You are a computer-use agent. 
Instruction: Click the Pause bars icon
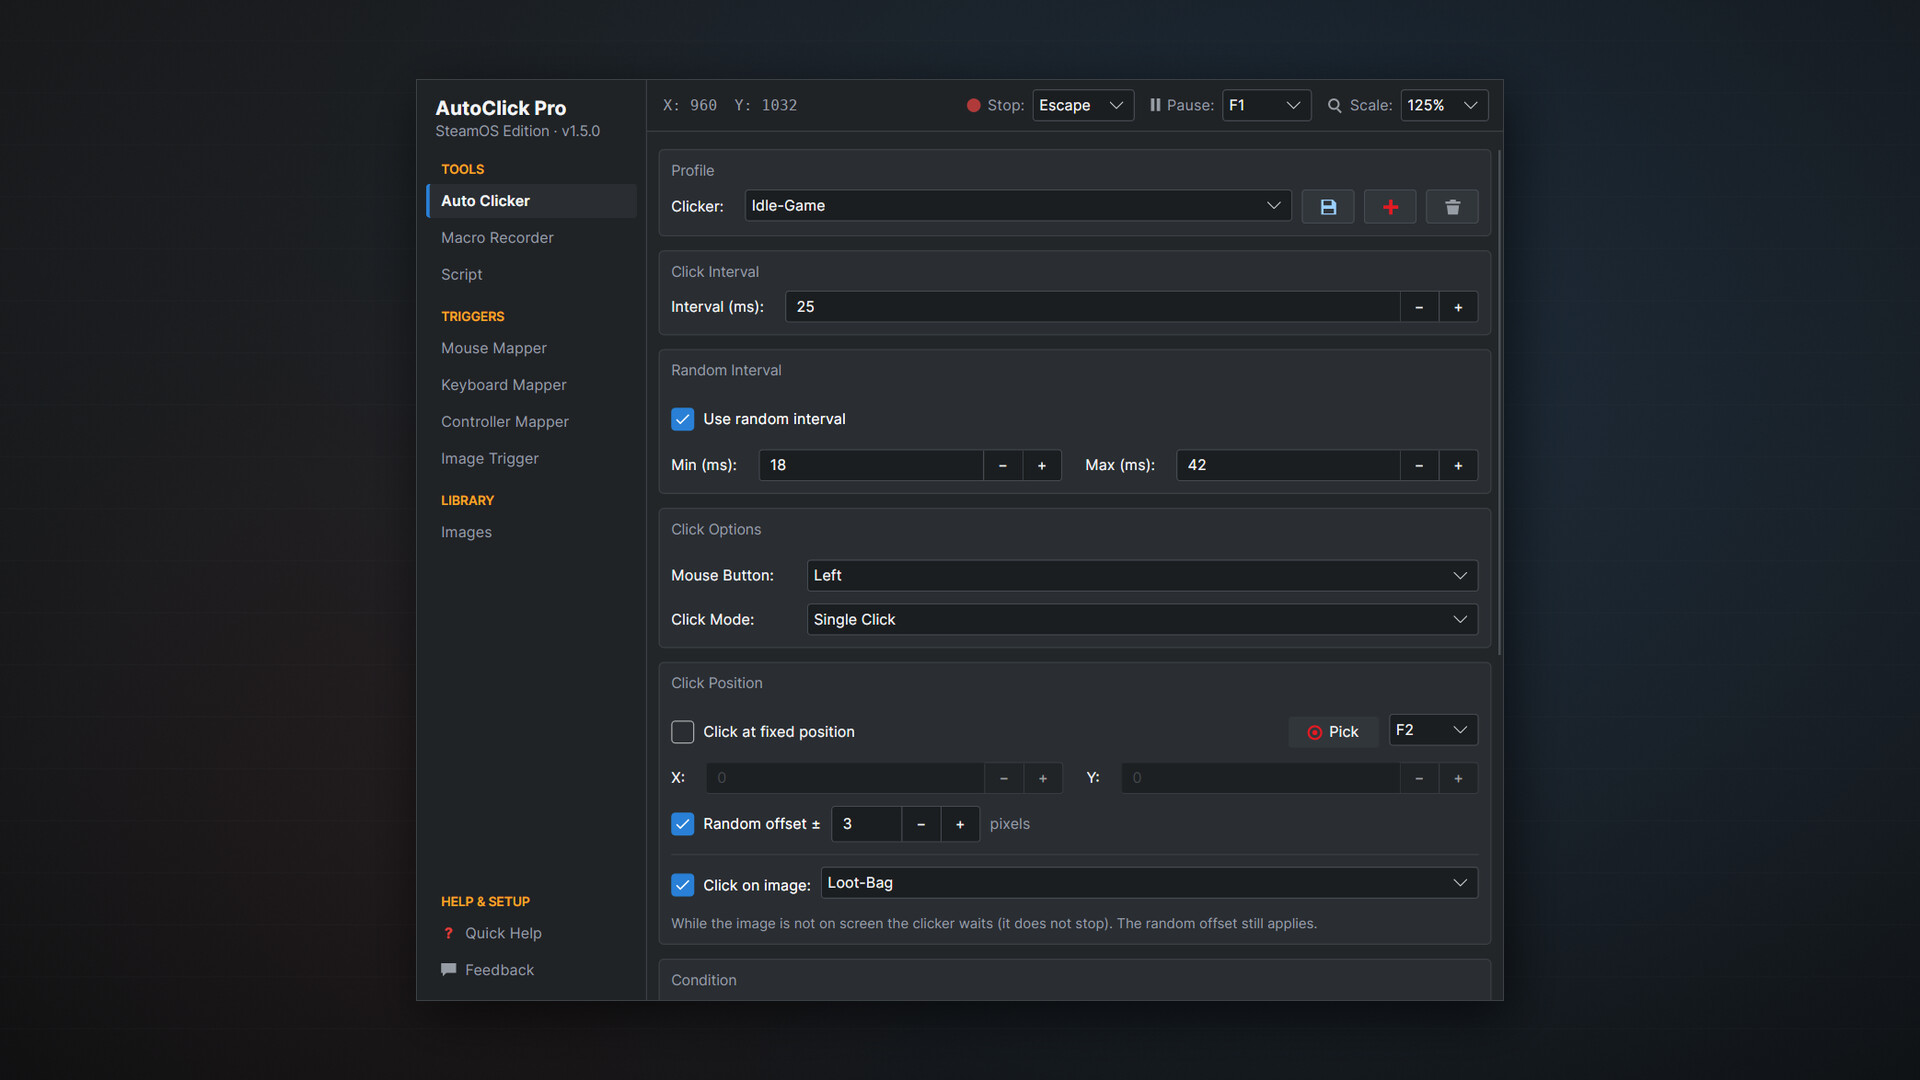(x=1155, y=105)
